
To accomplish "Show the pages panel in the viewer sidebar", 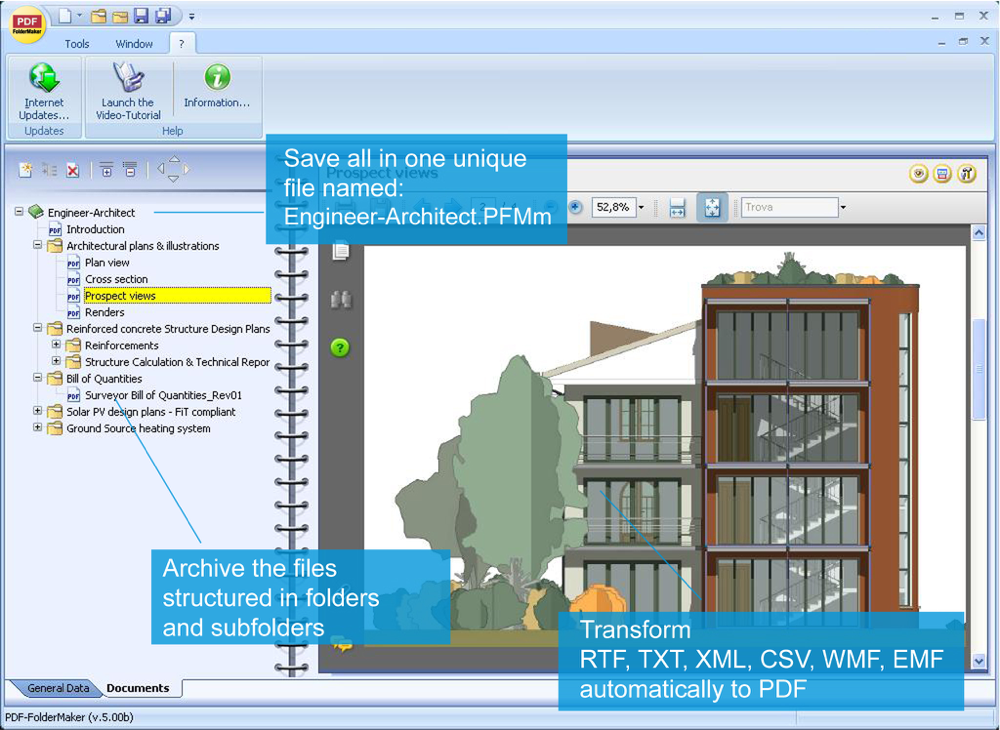I will (x=341, y=251).
